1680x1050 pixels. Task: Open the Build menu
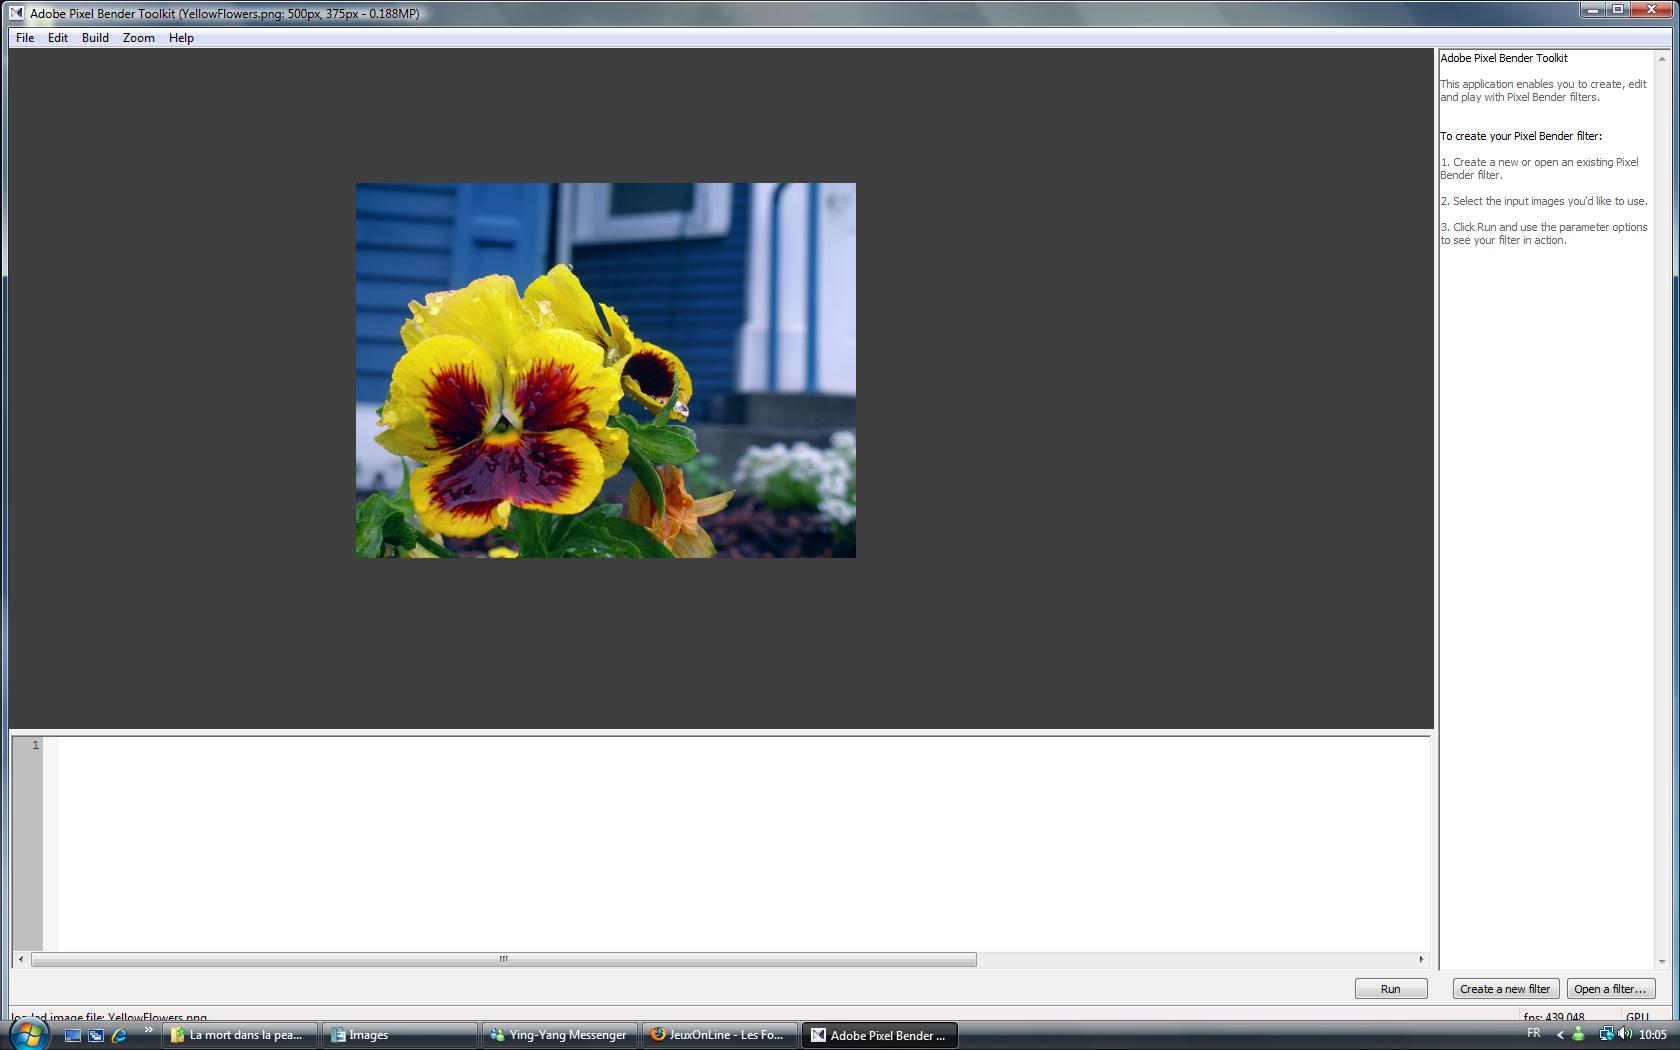pos(95,38)
